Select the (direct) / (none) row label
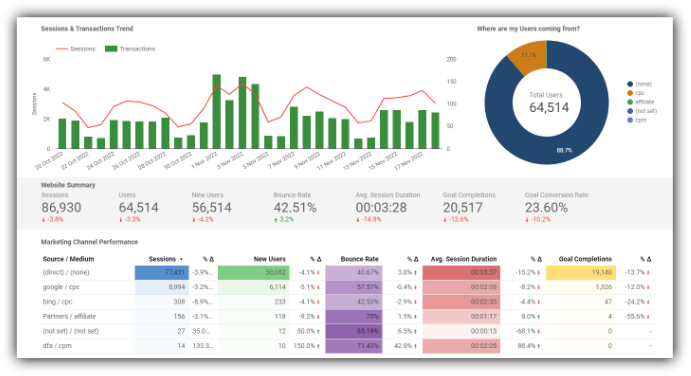The width and height of the screenshot is (691, 376). (66, 272)
